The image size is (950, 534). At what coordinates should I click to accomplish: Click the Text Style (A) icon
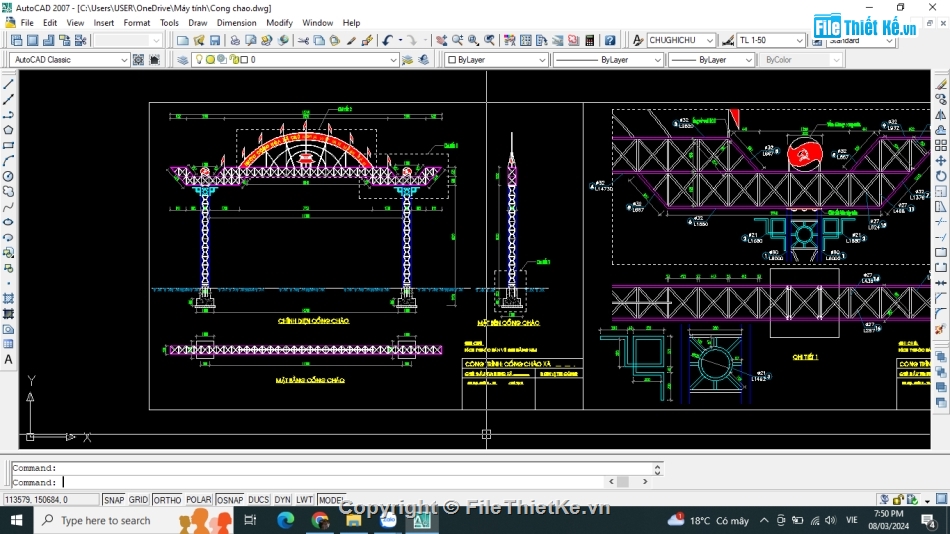point(637,41)
